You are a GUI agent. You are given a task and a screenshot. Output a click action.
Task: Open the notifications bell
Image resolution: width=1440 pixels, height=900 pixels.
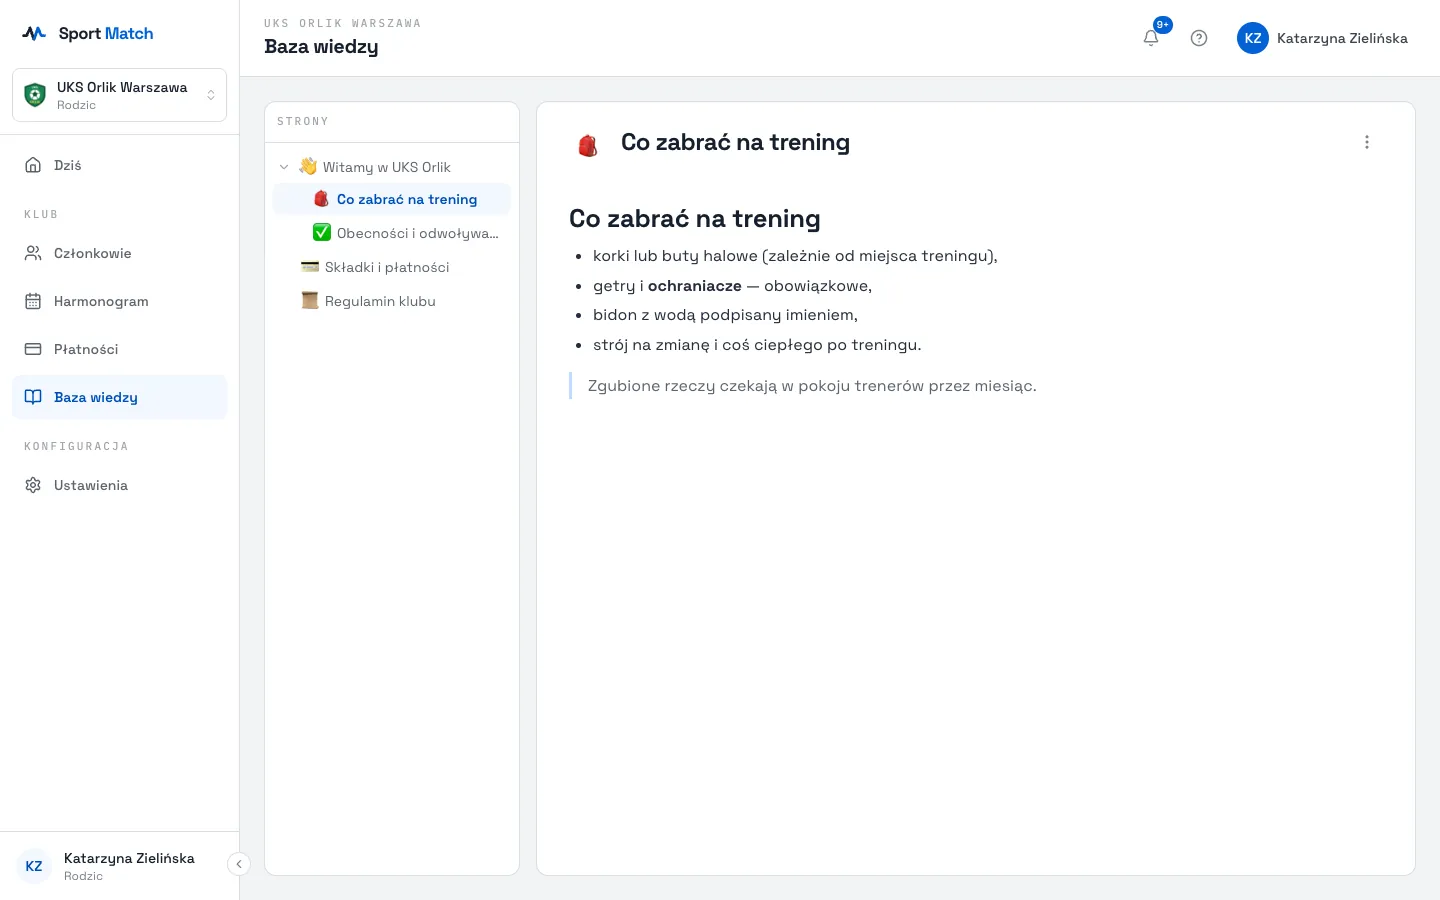click(x=1151, y=38)
